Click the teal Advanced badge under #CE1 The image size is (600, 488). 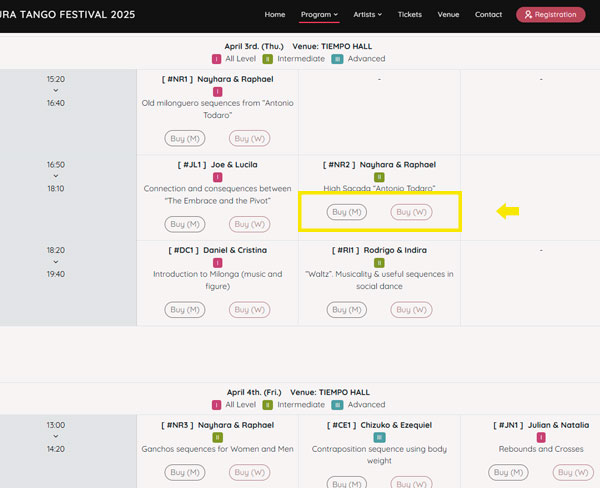379,437
